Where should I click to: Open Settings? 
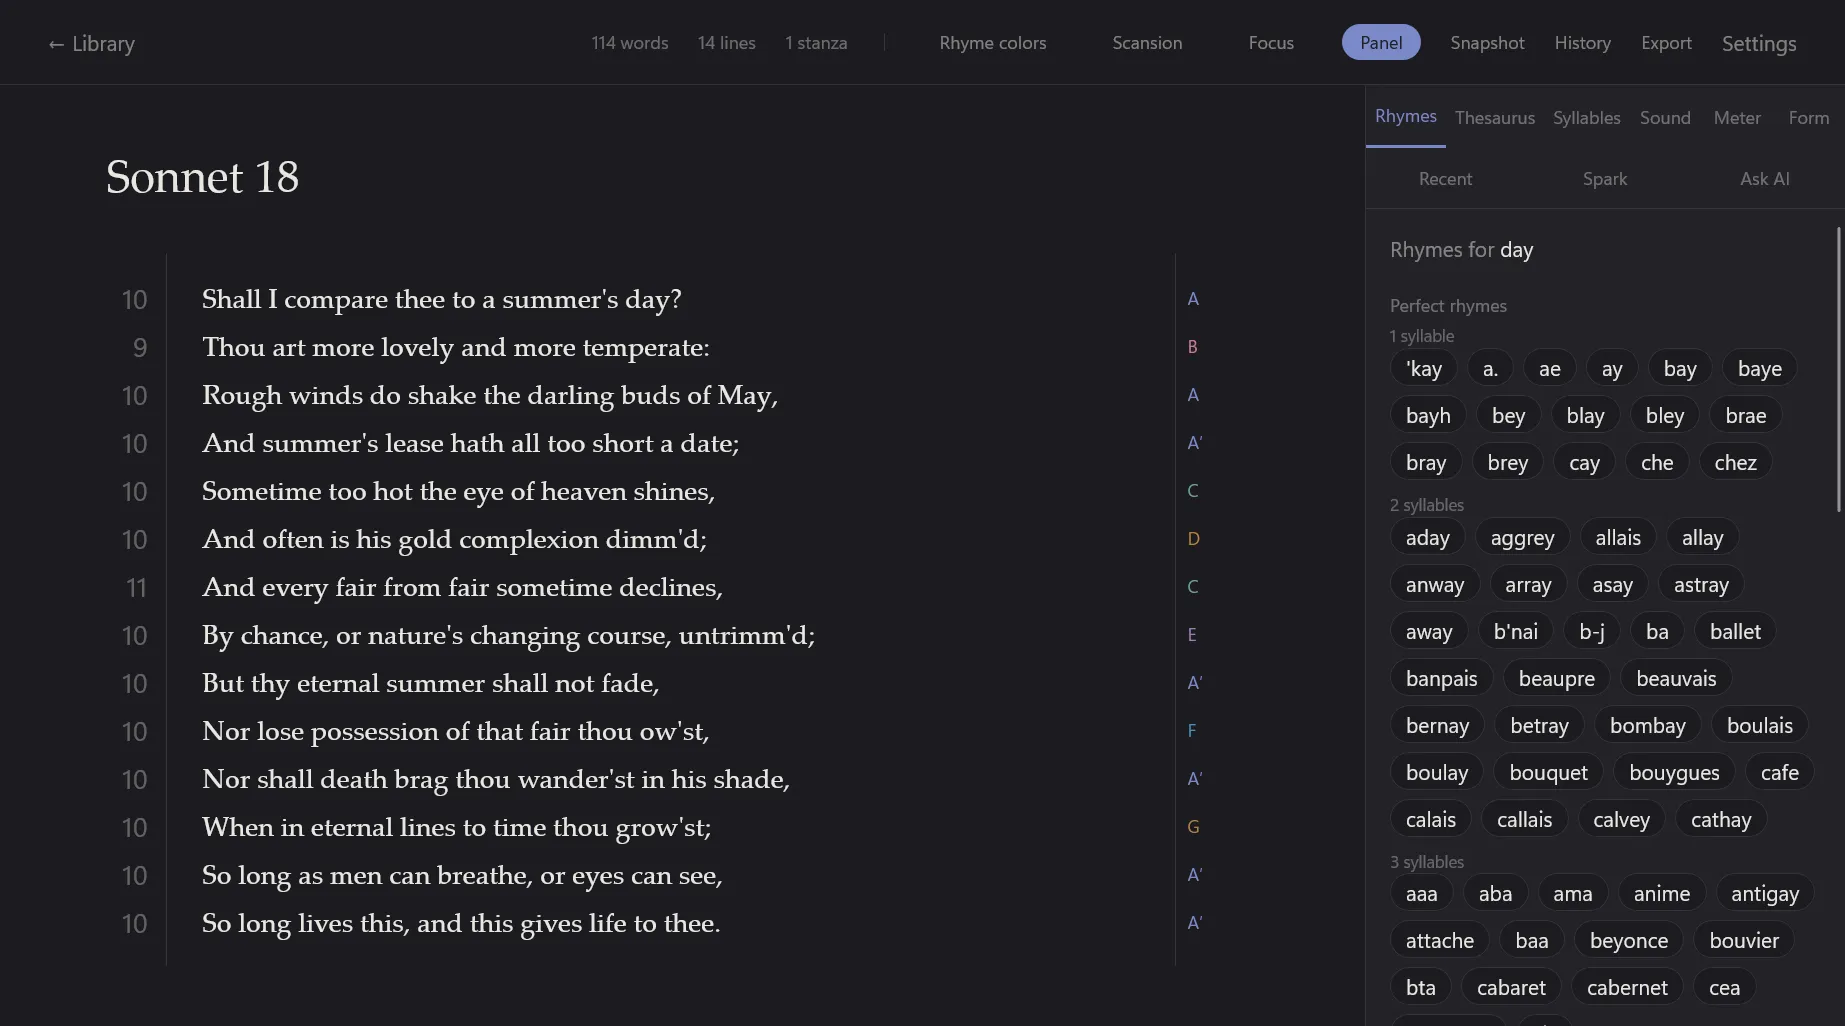point(1759,43)
